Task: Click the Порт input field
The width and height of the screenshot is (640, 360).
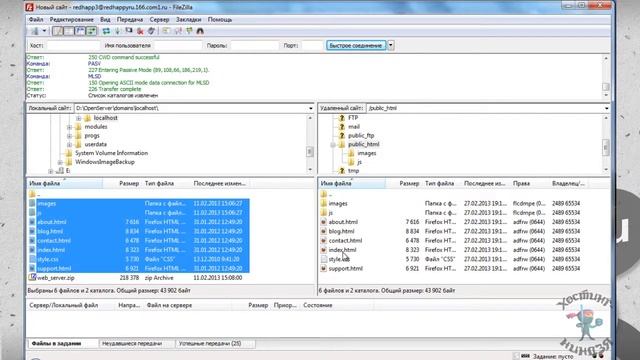Action: pos(312,46)
